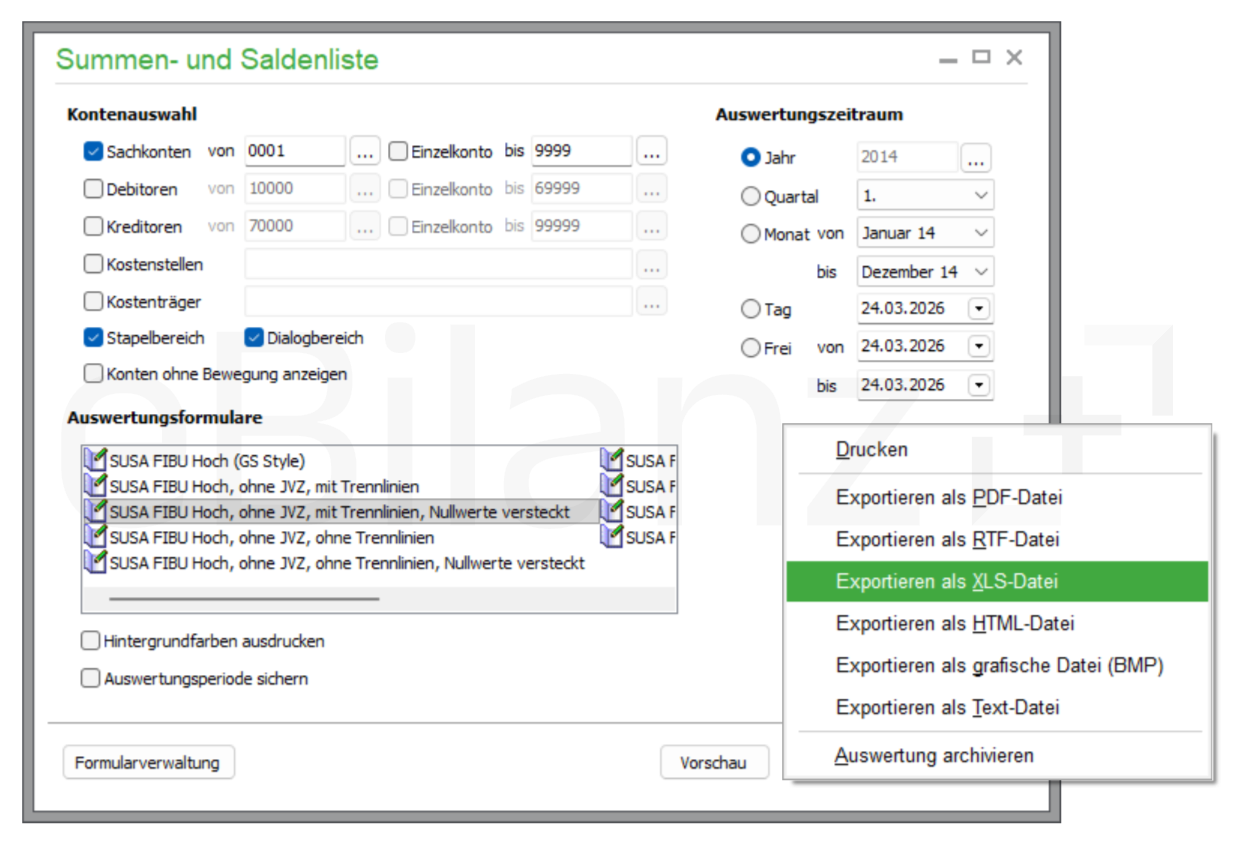This screenshot has height=850, width=1235.
Task: Choose 'Auswertung archivieren' menu entry
Action: point(997,755)
